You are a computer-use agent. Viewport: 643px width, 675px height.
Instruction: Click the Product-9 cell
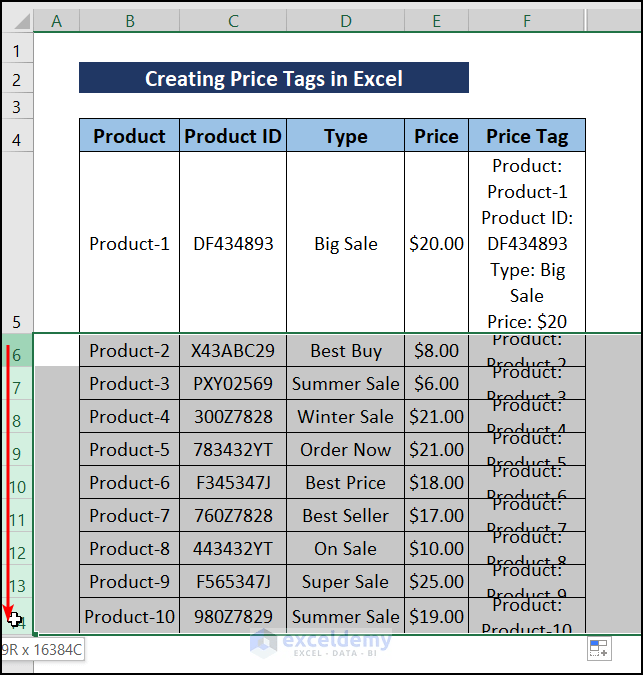(130, 581)
